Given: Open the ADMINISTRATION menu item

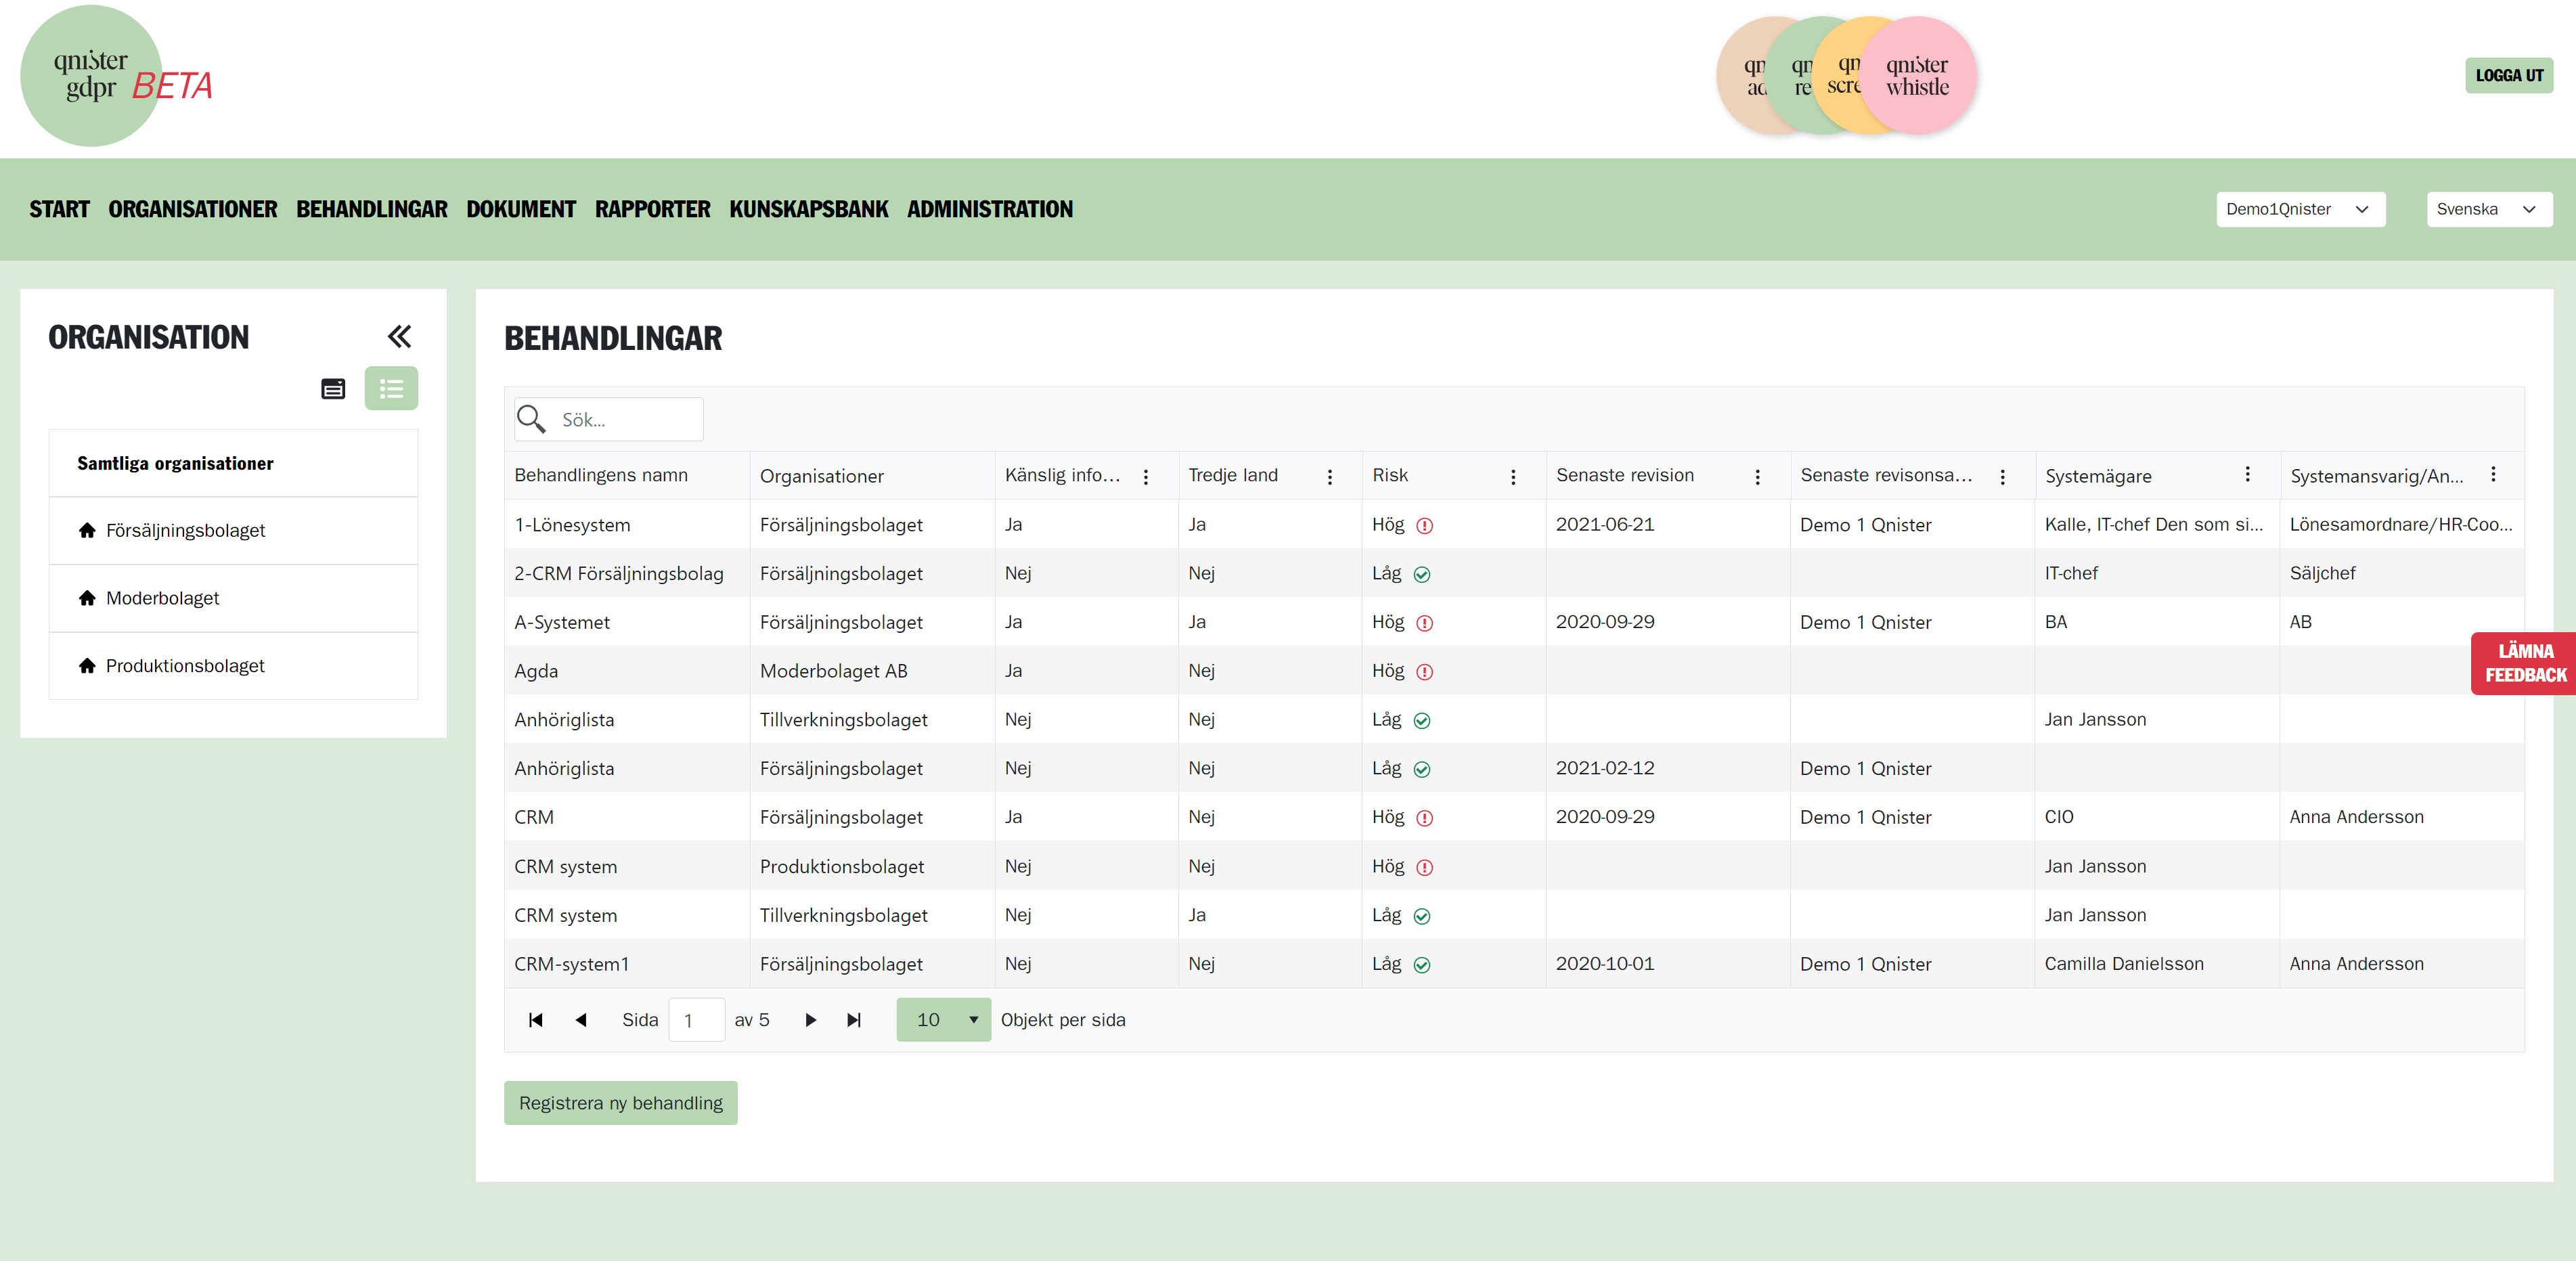Looking at the screenshot, I should click(989, 209).
